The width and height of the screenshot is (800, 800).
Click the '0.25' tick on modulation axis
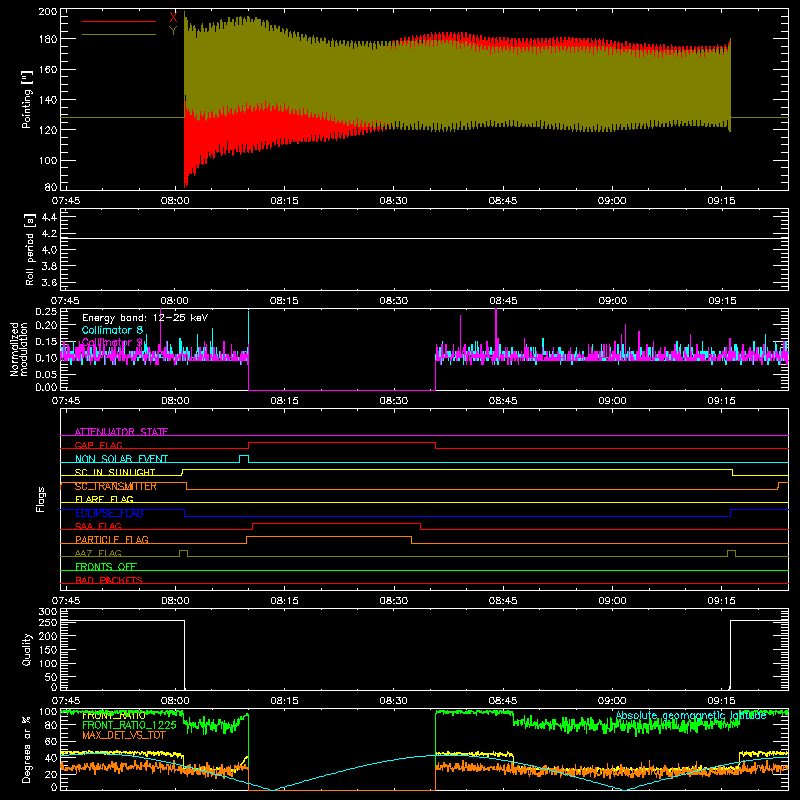point(48,312)
